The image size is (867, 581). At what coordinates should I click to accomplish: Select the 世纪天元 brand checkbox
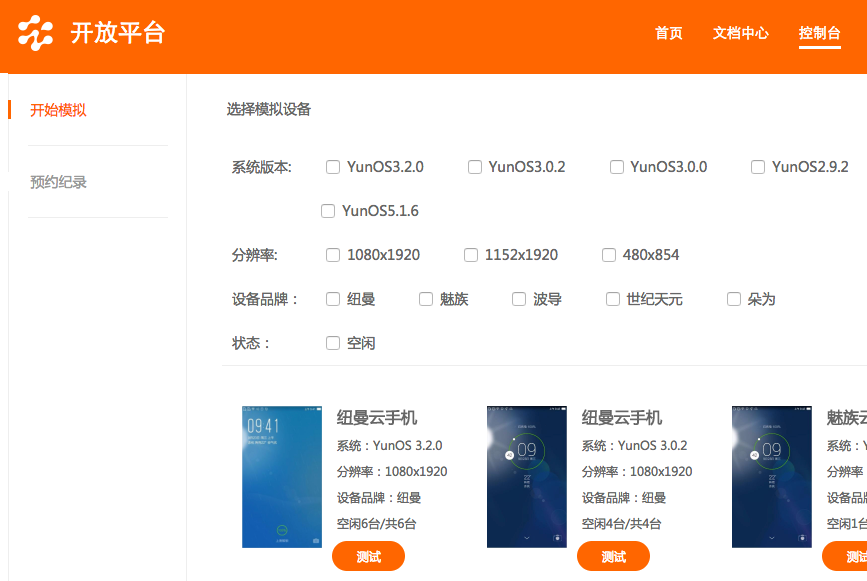tap(613, 299)
